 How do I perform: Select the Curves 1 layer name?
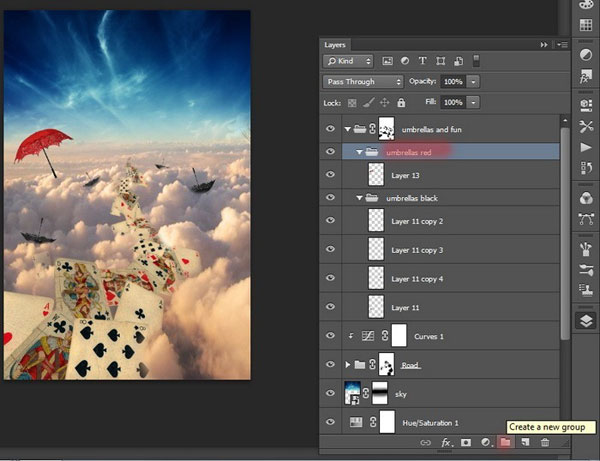[429, 337]
